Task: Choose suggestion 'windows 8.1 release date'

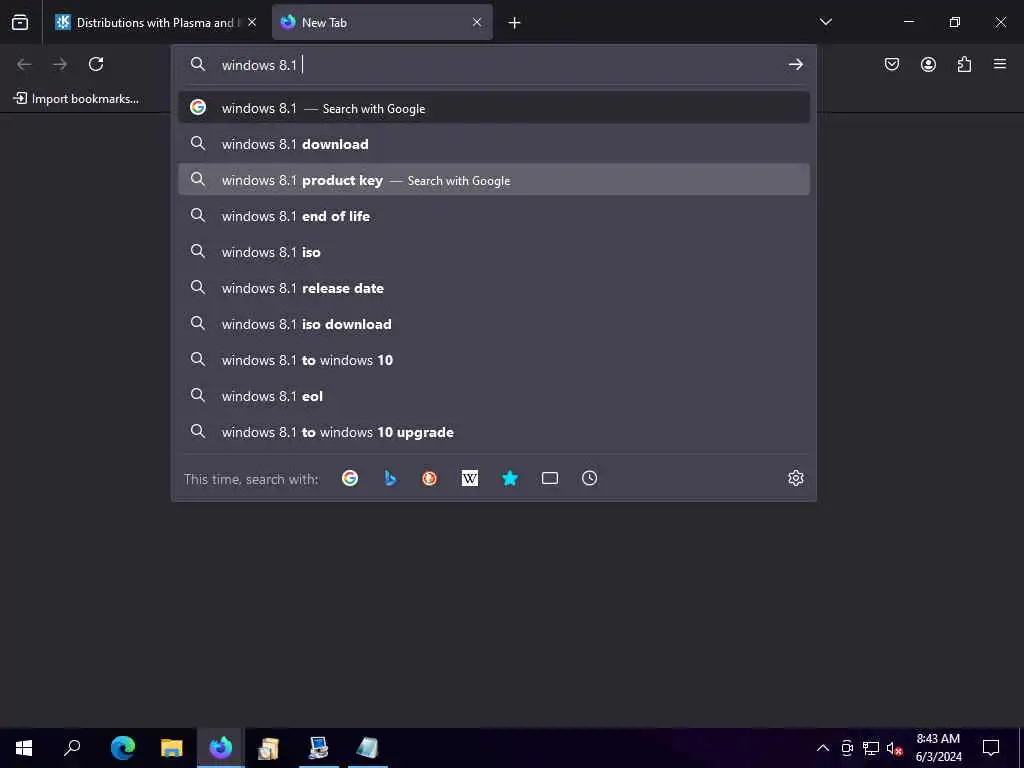Action: click(494, 287)
